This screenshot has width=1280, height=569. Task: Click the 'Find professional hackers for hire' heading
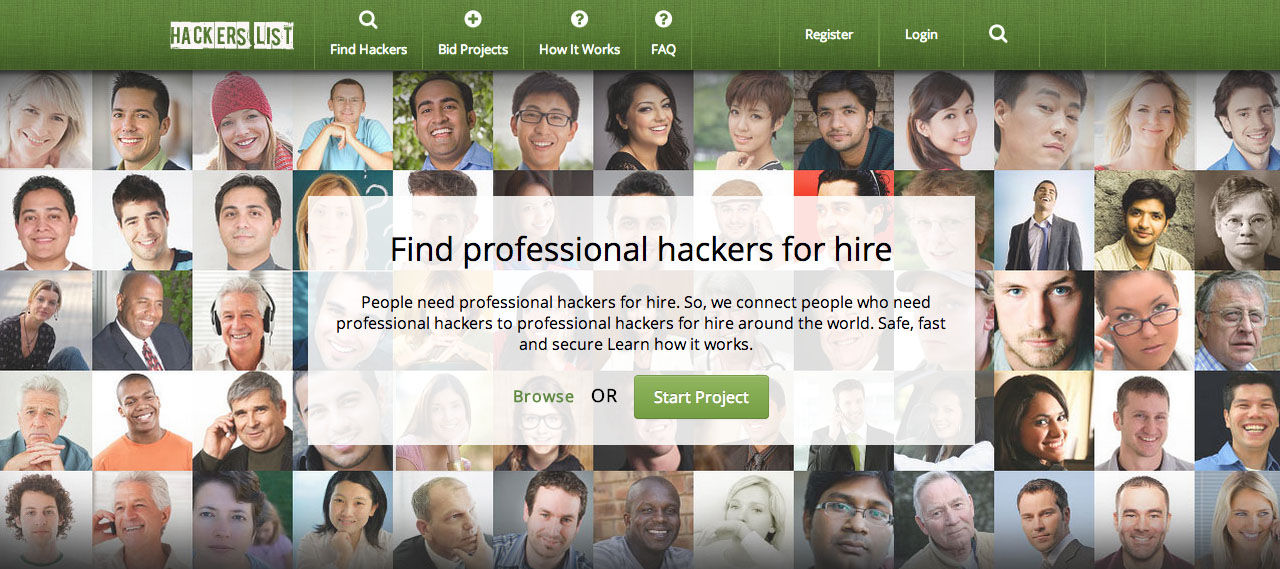tap(641, 249)
